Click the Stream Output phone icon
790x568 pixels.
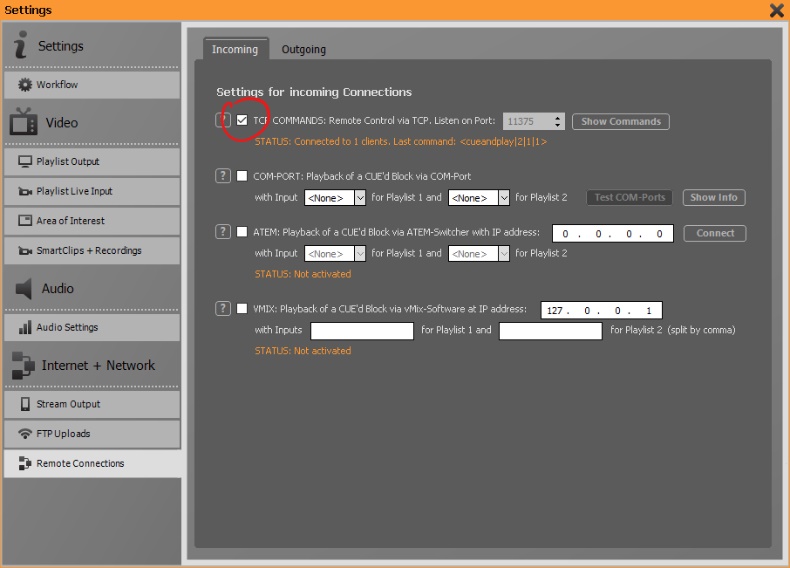pyautogui.click(x=25, y=404)
